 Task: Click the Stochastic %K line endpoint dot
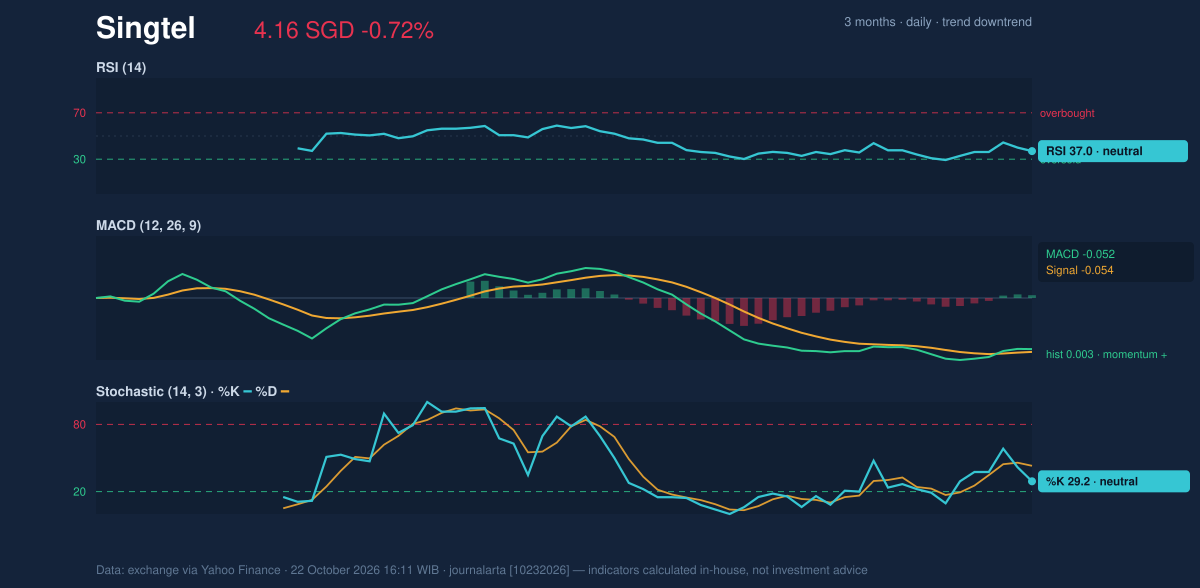(x=1032, y=481)
